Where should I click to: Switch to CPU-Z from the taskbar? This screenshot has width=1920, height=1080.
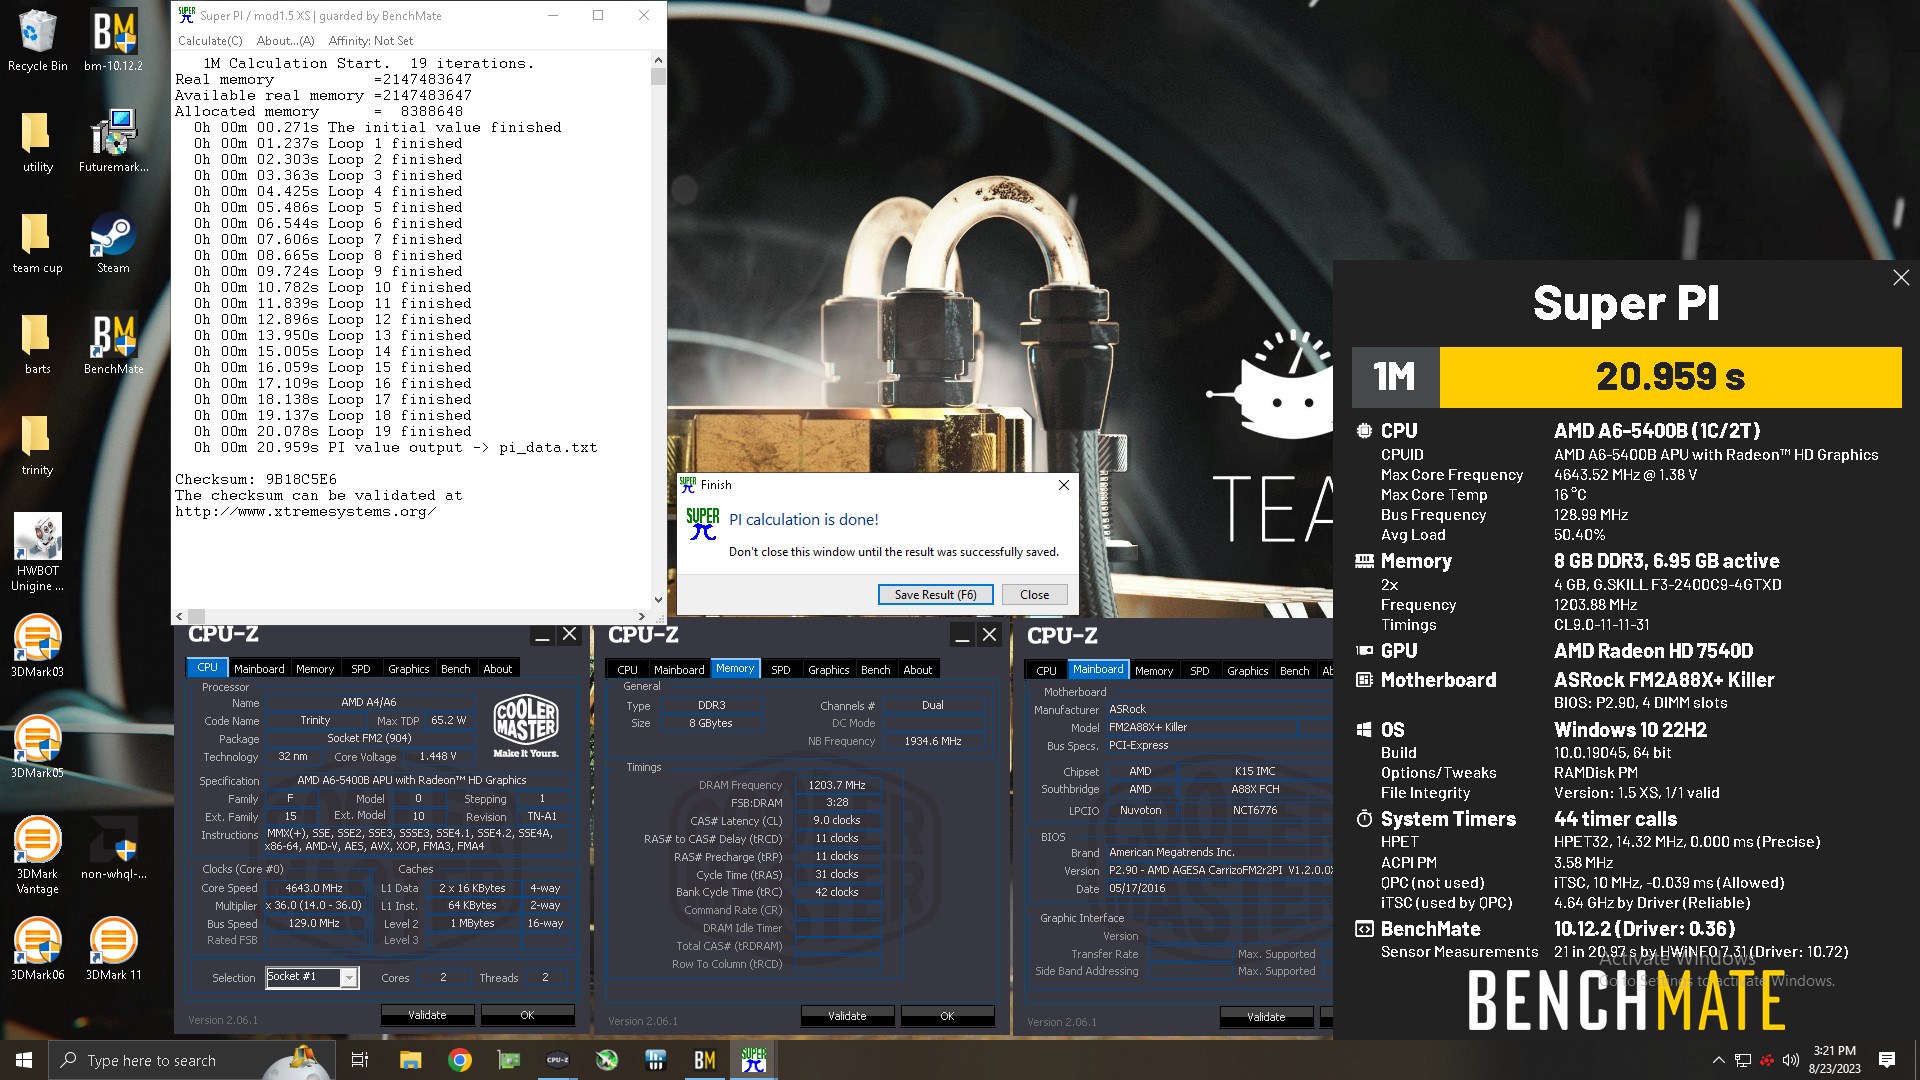[557, 1060]
